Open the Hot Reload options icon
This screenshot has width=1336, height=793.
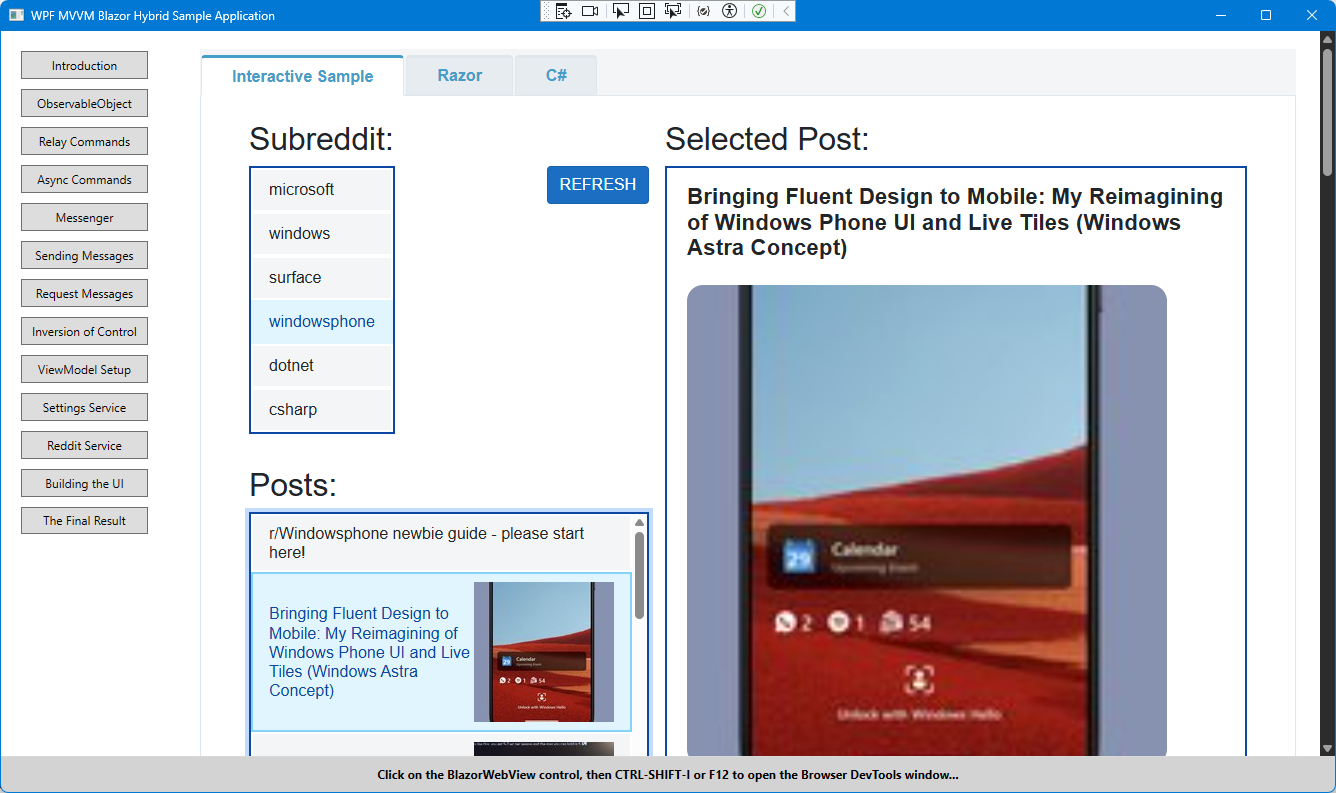(x=702, y=10)
